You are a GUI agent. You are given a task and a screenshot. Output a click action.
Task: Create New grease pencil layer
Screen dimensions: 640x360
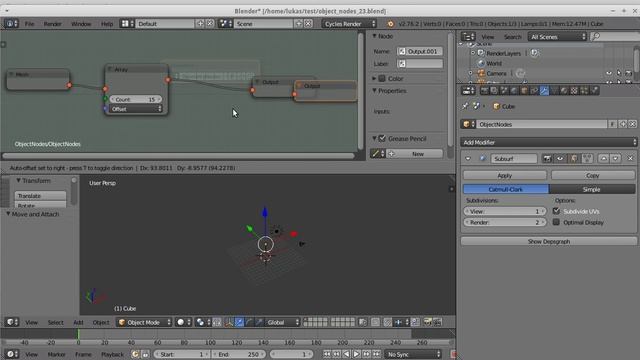(x=415, y=154)
